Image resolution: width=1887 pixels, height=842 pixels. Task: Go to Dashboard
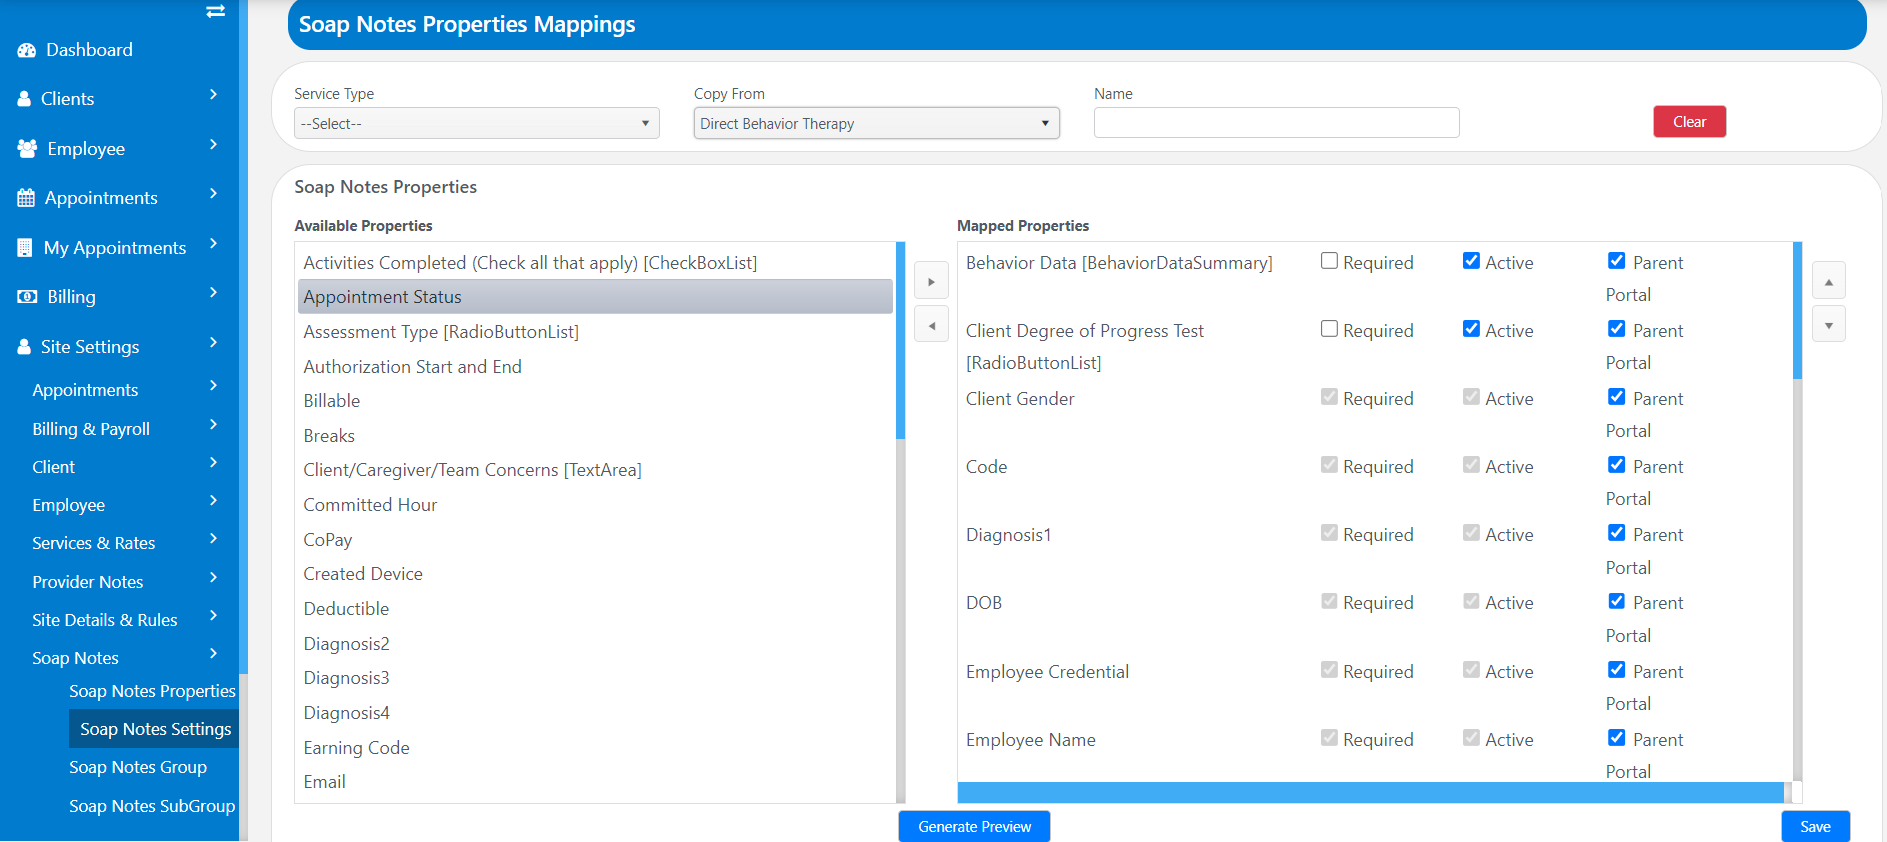click(89, 50)
